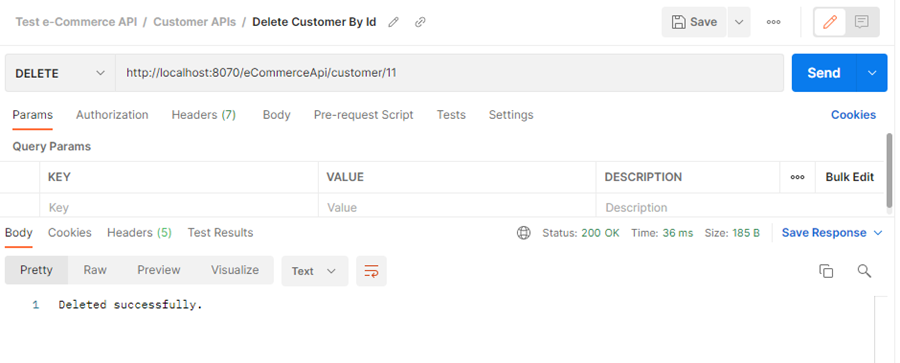
Task: Open the Text format dropdown
Action: [315, 271]
